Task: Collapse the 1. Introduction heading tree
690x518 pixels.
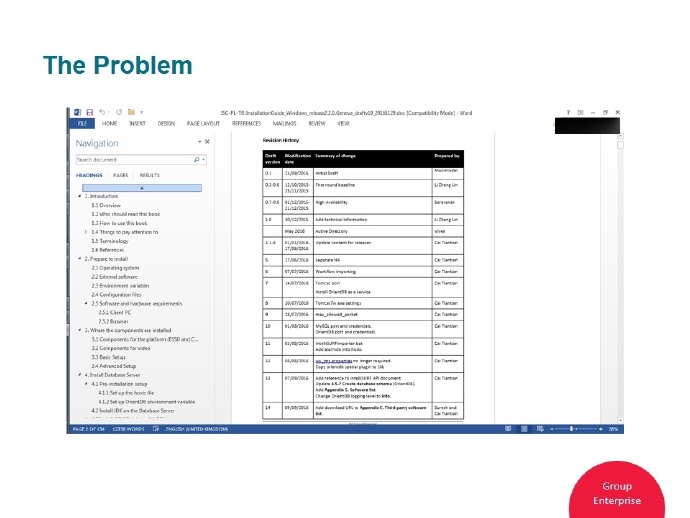Action: click(79, 196)
